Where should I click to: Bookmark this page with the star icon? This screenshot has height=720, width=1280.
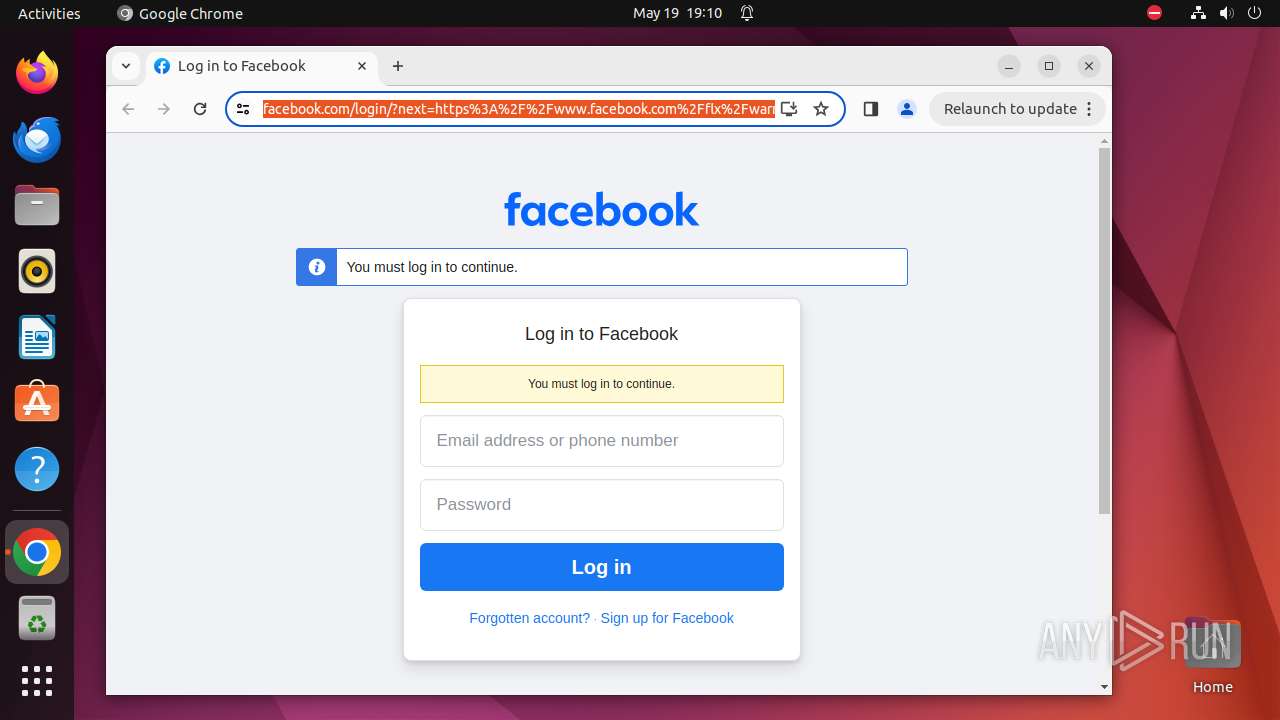(821, 109)
